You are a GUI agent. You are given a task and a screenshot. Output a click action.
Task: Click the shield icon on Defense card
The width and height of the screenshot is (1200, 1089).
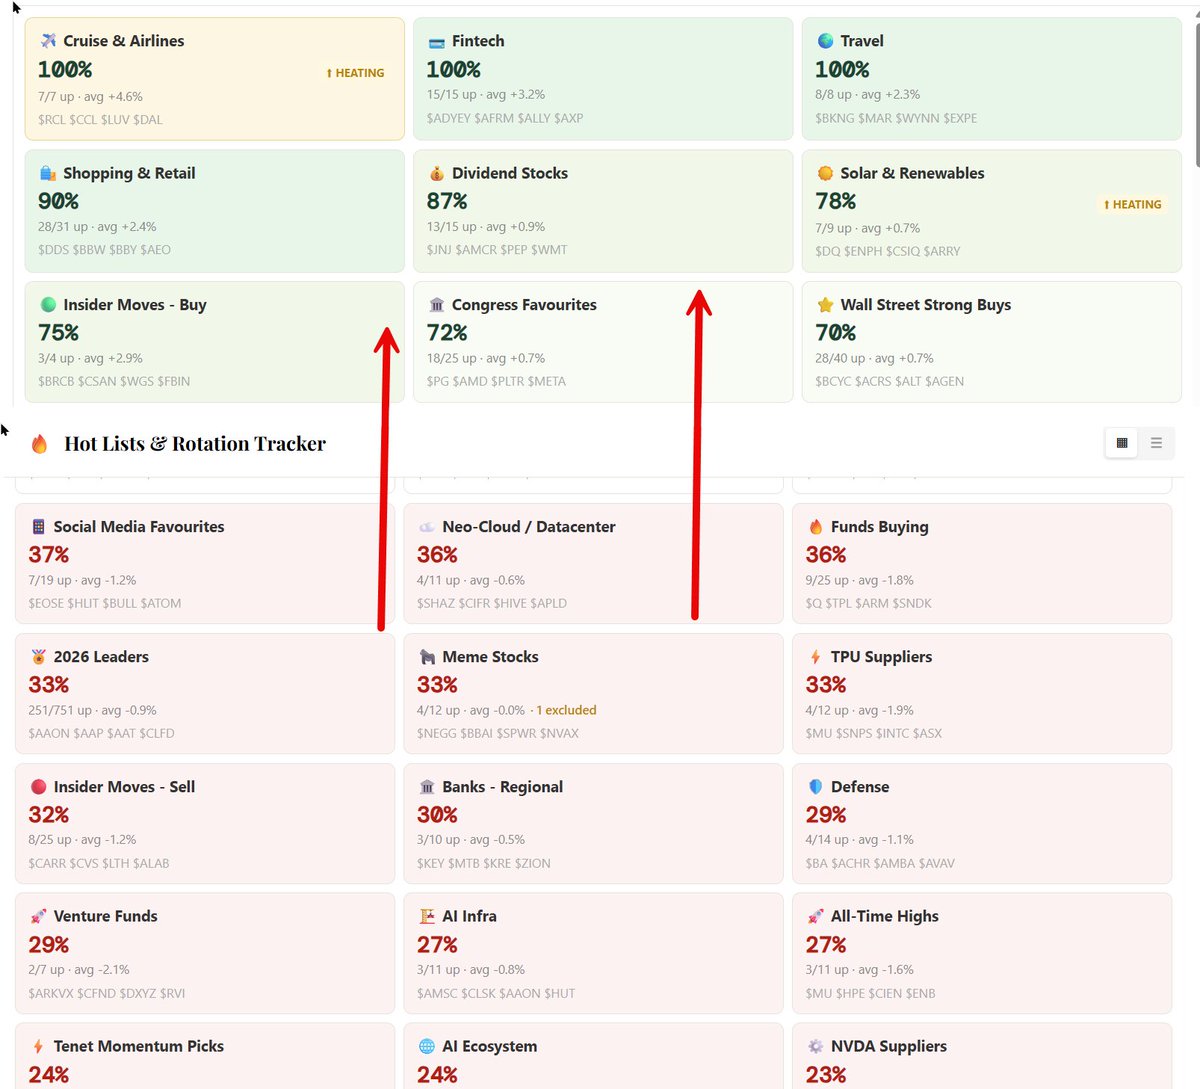click(x=815, y=787)
